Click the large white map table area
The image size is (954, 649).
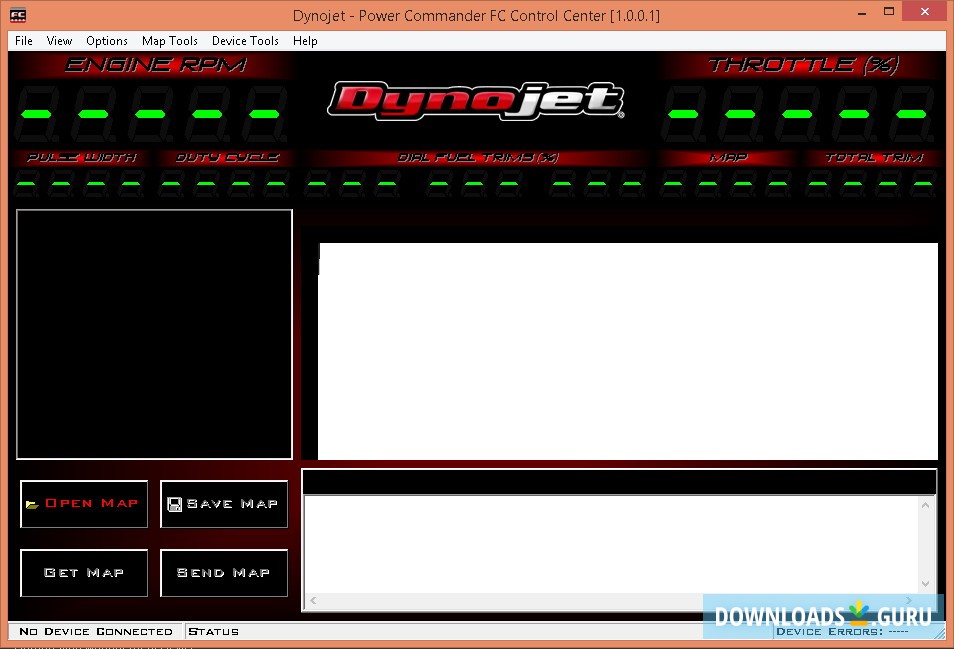click(627, 351)
